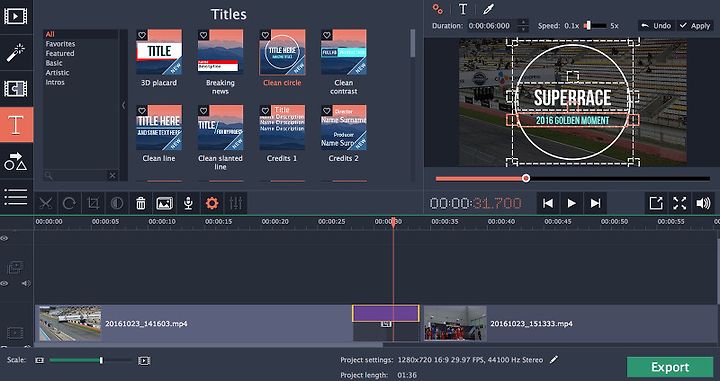
Task: Select the Titles tab with T icon
Action: point(16,125)
